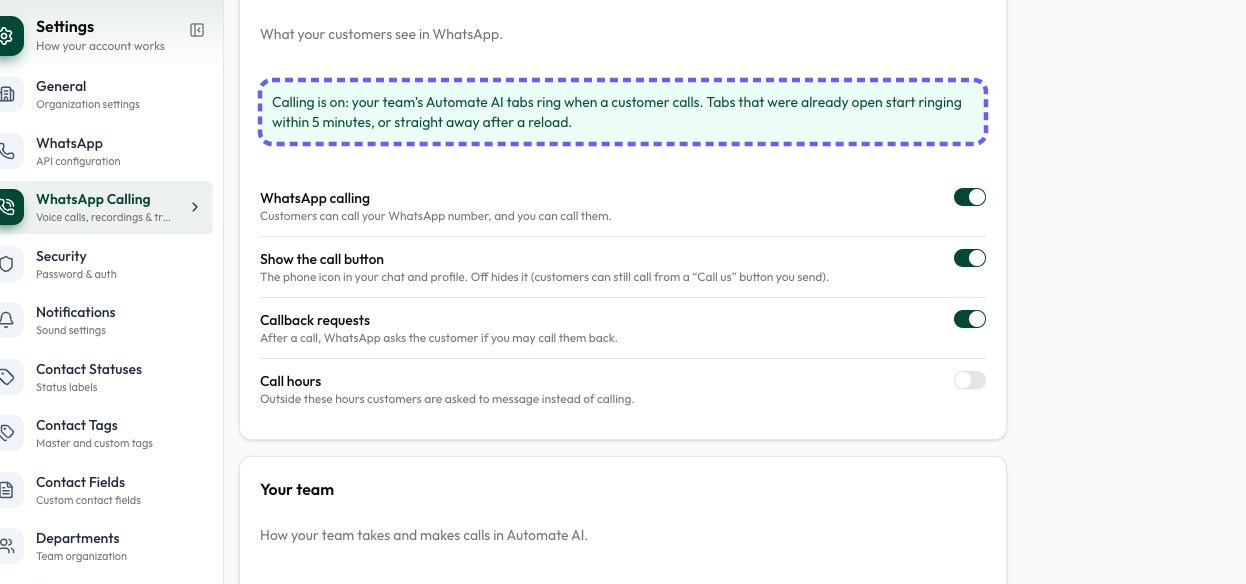Switch off Callback requests
Screen dimensions: 1246x584
click(x=970, y=319)
